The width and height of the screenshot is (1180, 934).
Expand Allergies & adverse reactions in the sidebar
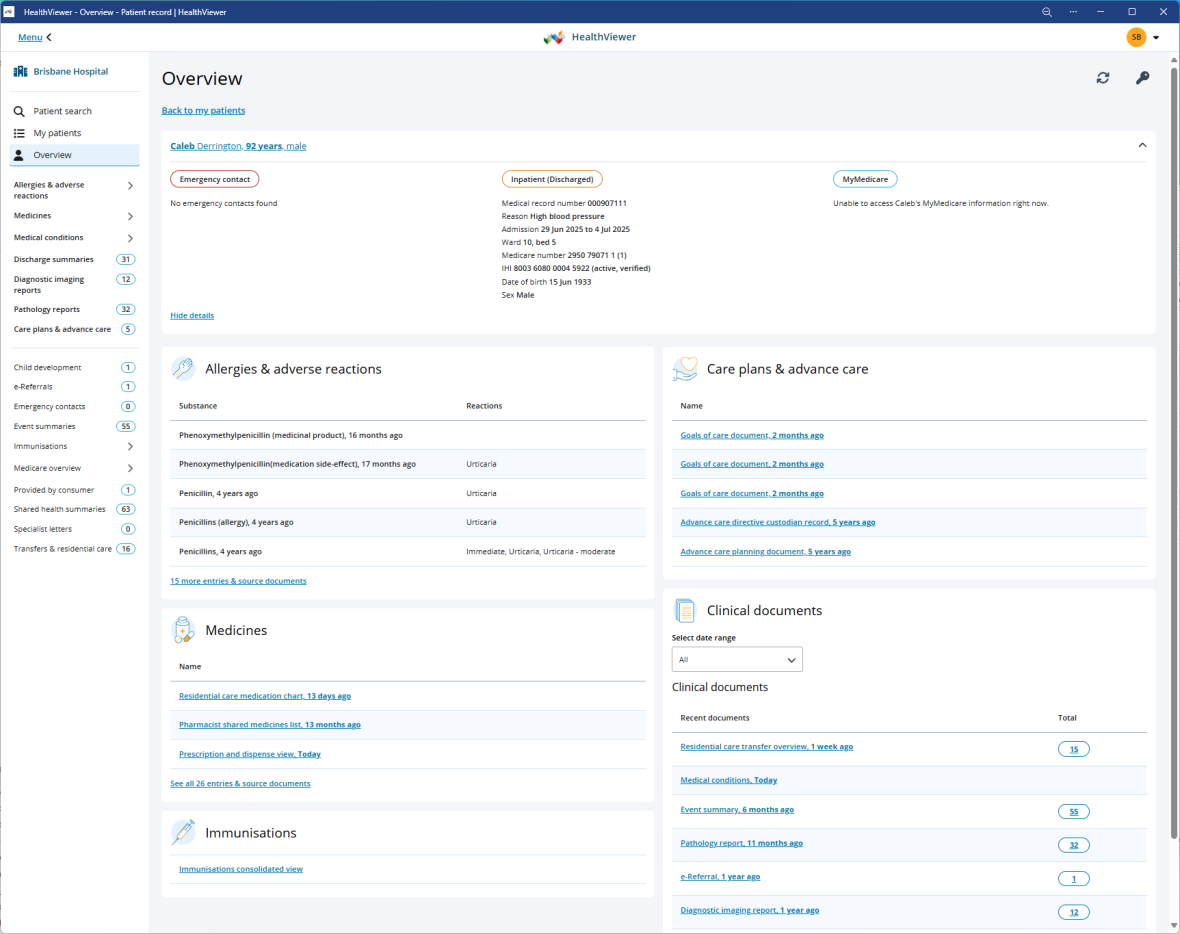coord(130,186)
